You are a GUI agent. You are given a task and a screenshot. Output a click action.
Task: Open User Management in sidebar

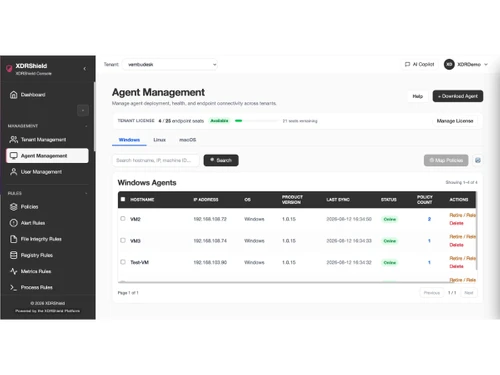coord(47,172)
